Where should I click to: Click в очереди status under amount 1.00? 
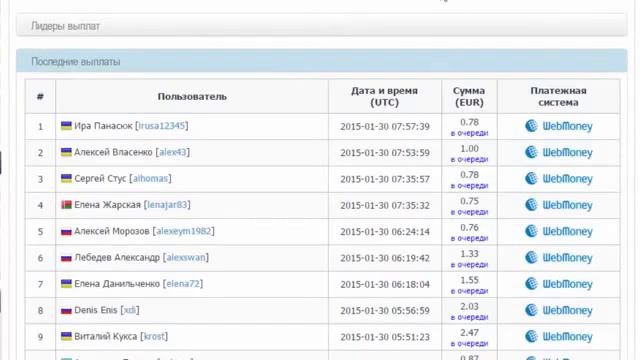click(469, 159)
